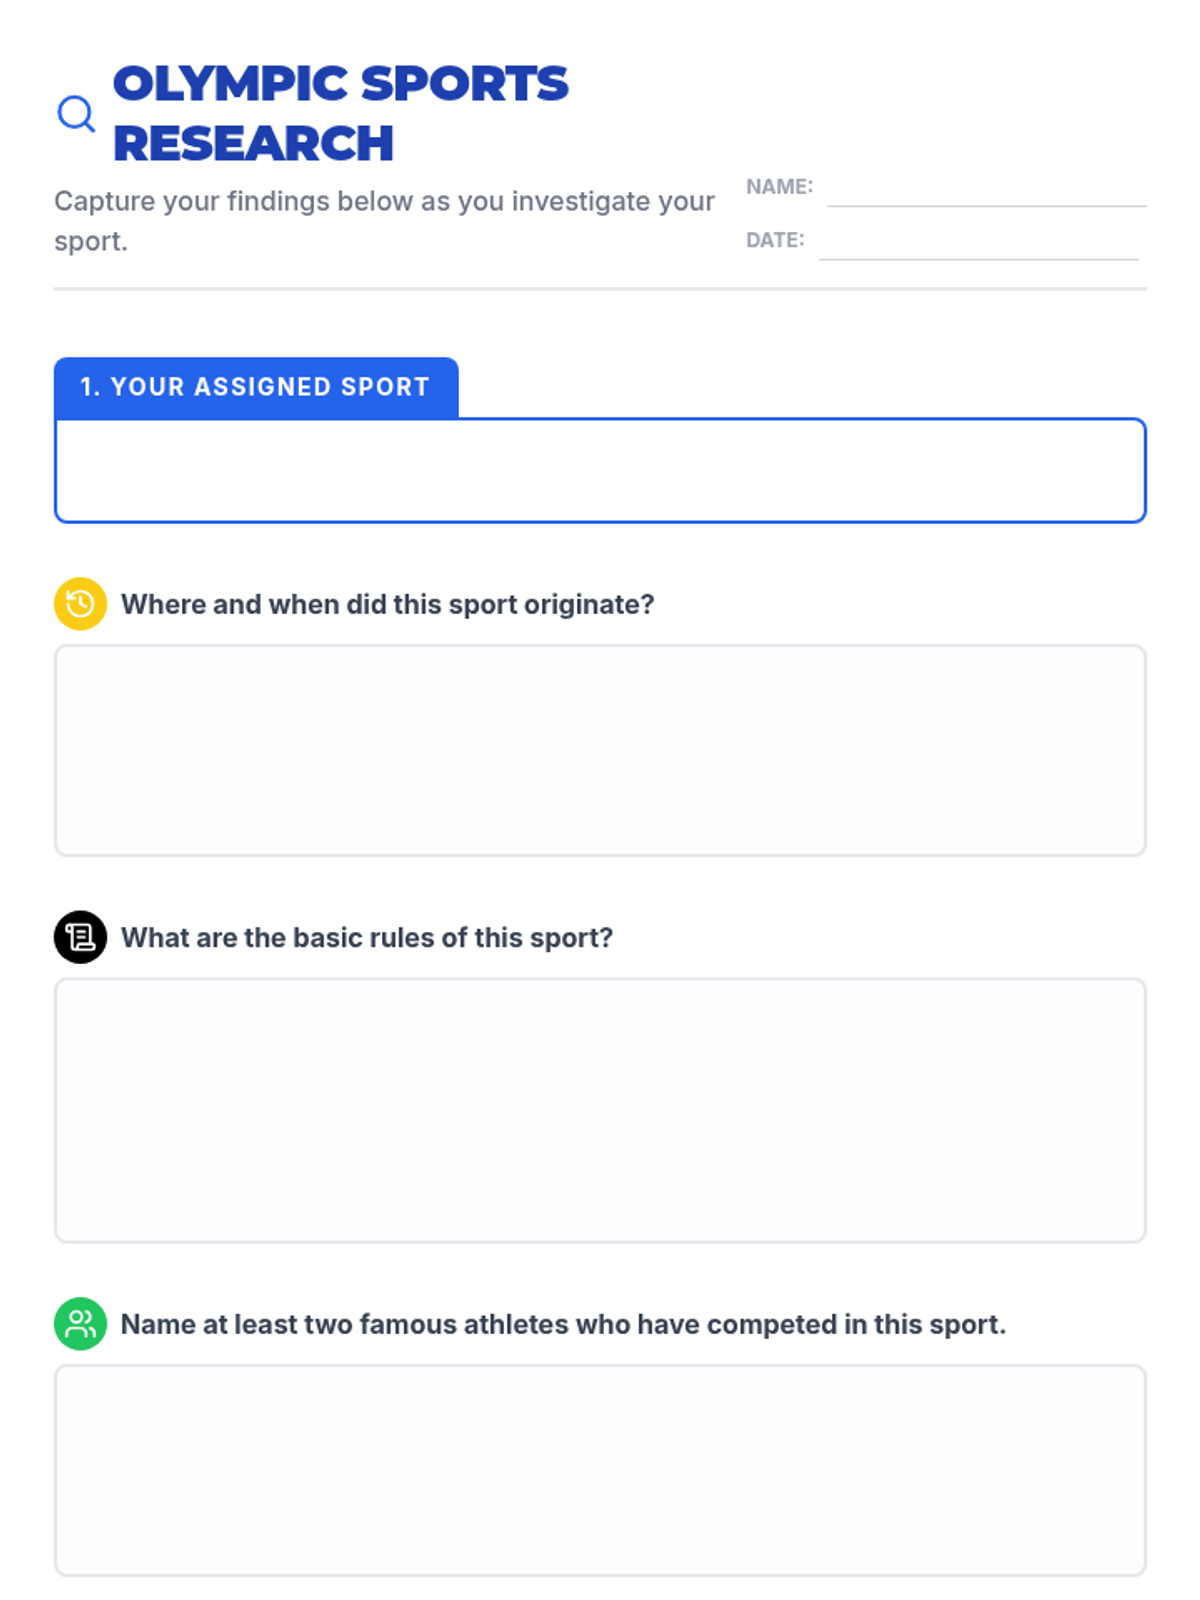
Task: Click the magnifying glass search icon
Action: click(76, 114)
